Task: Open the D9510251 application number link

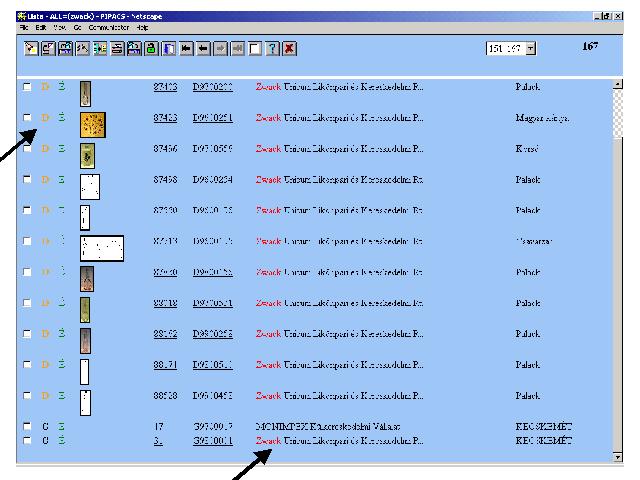Action: [213, 118]
